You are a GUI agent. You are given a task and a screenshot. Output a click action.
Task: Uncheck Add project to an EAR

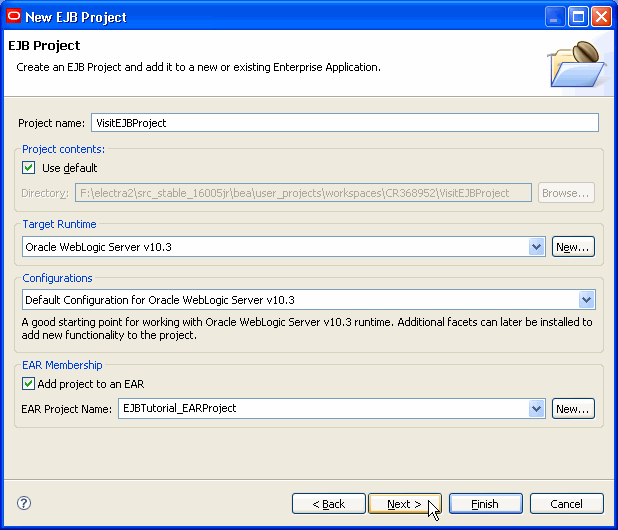28,383
